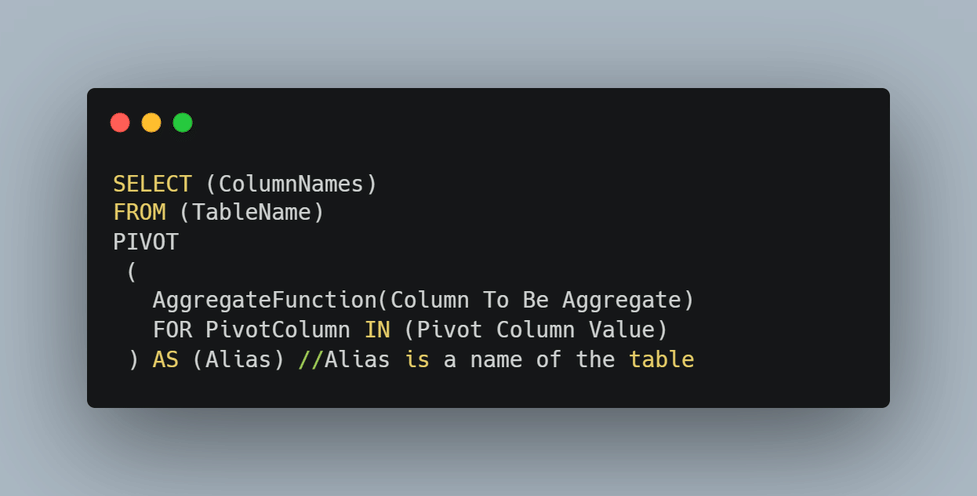Click the yellow word "is" in comment
Viewport: 977px width, 496px height.
[417, 359]
